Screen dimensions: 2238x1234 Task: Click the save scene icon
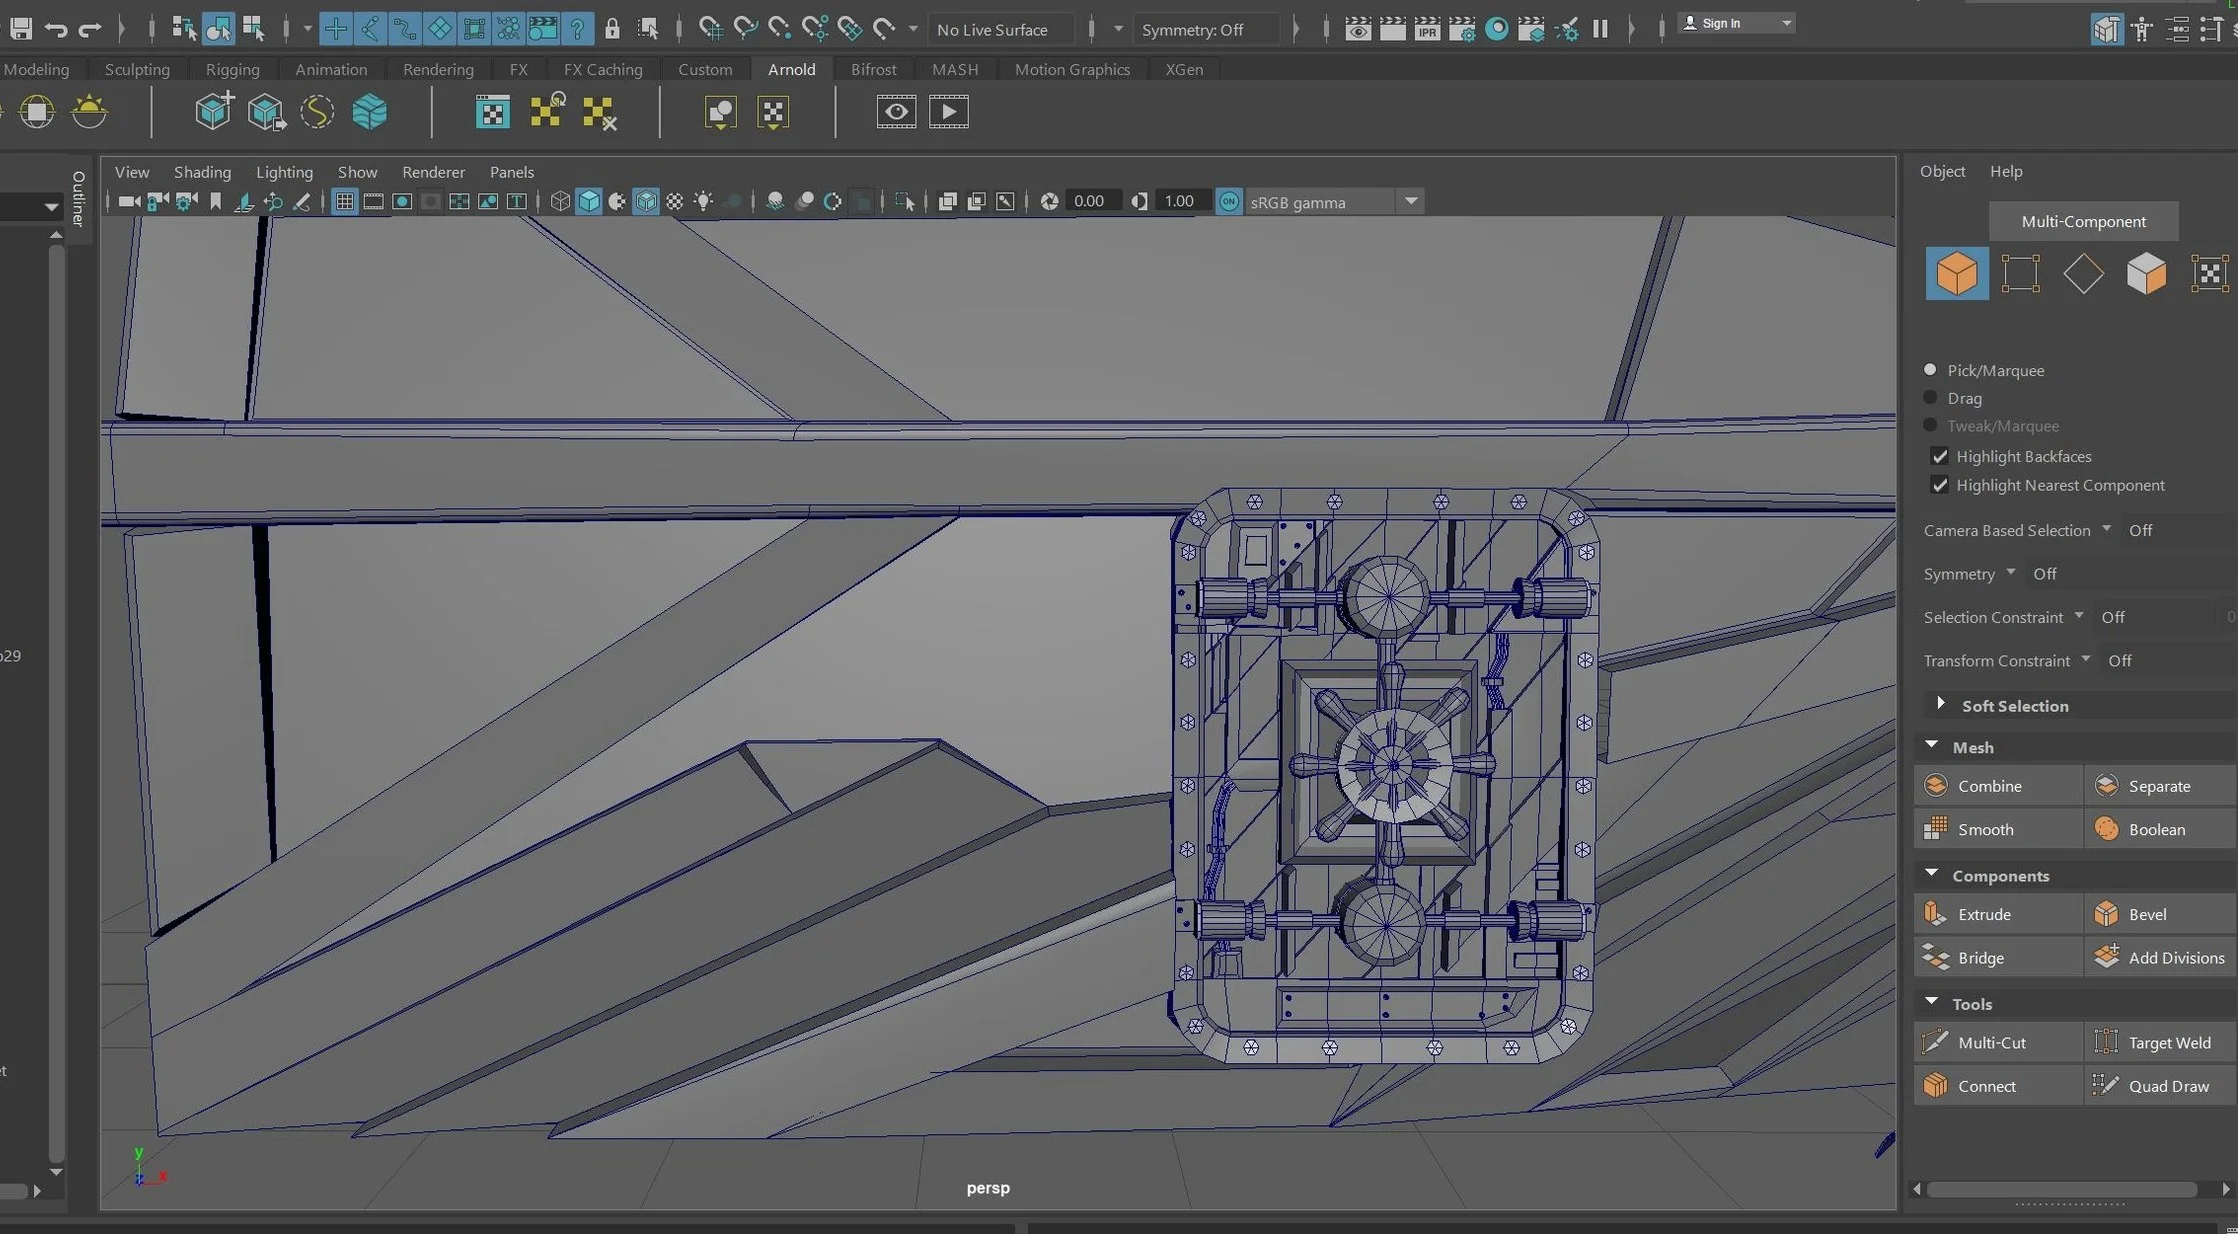20,29
